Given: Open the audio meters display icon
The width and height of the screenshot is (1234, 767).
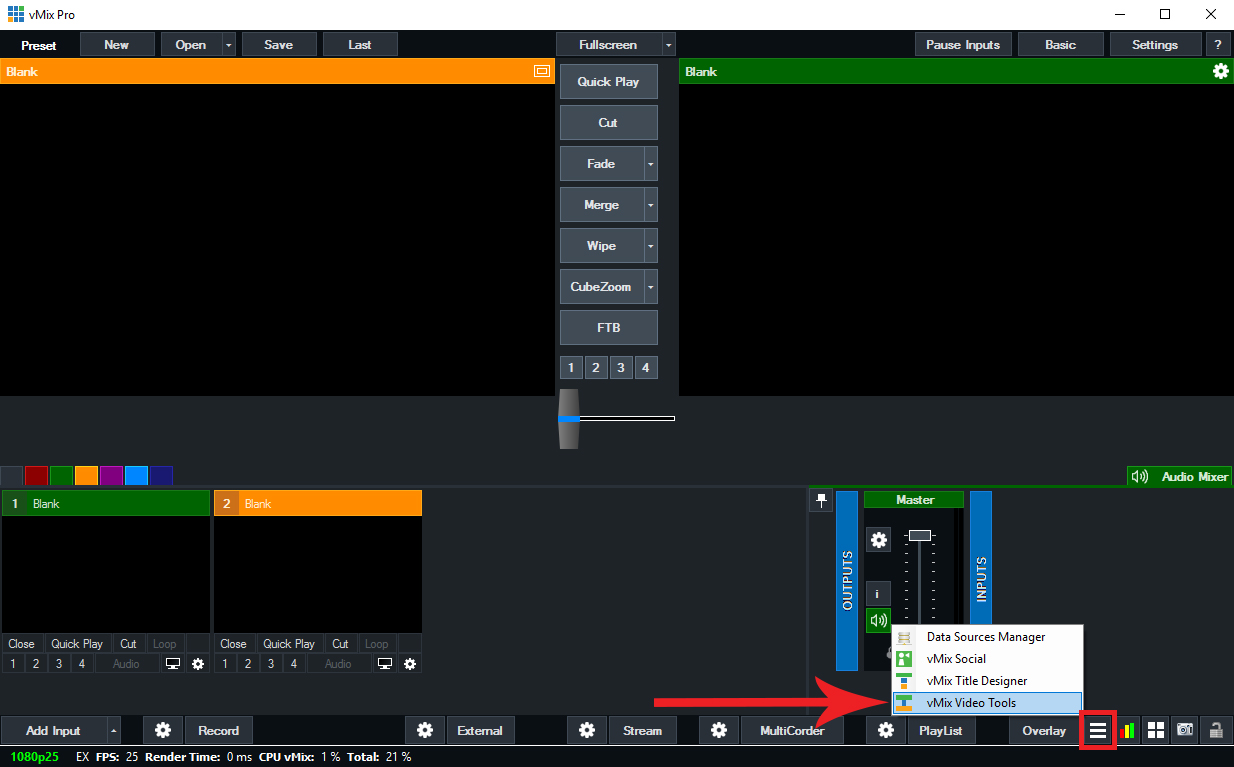Looking at the screenshot, I should 1128,731.
